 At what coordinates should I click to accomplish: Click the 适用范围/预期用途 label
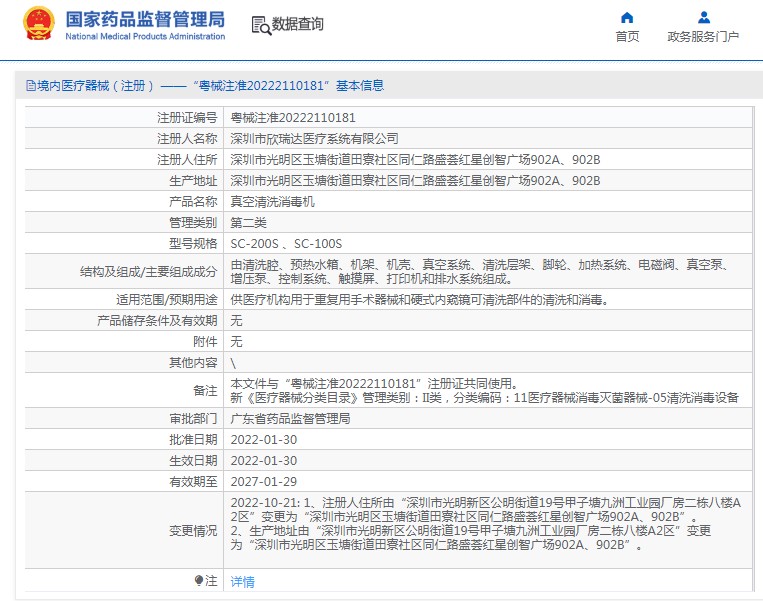(x=166, y=300)
